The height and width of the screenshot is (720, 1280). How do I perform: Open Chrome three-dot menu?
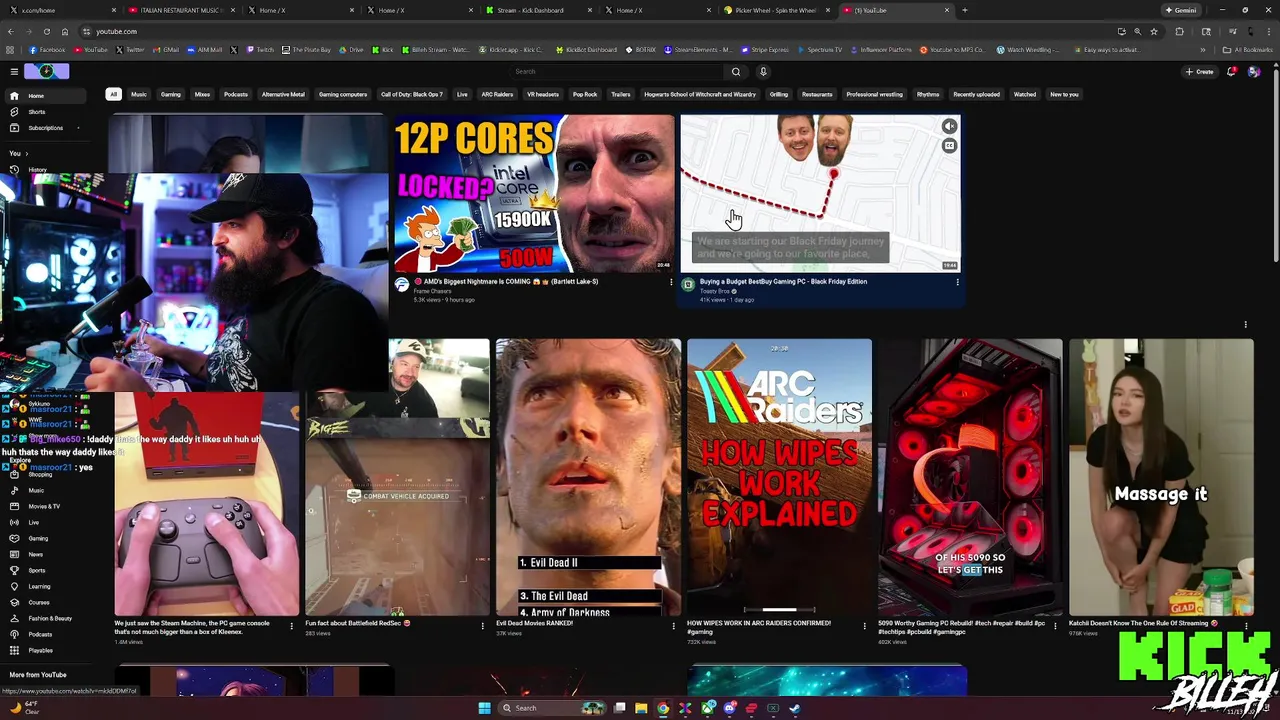tap(1268, 31)
